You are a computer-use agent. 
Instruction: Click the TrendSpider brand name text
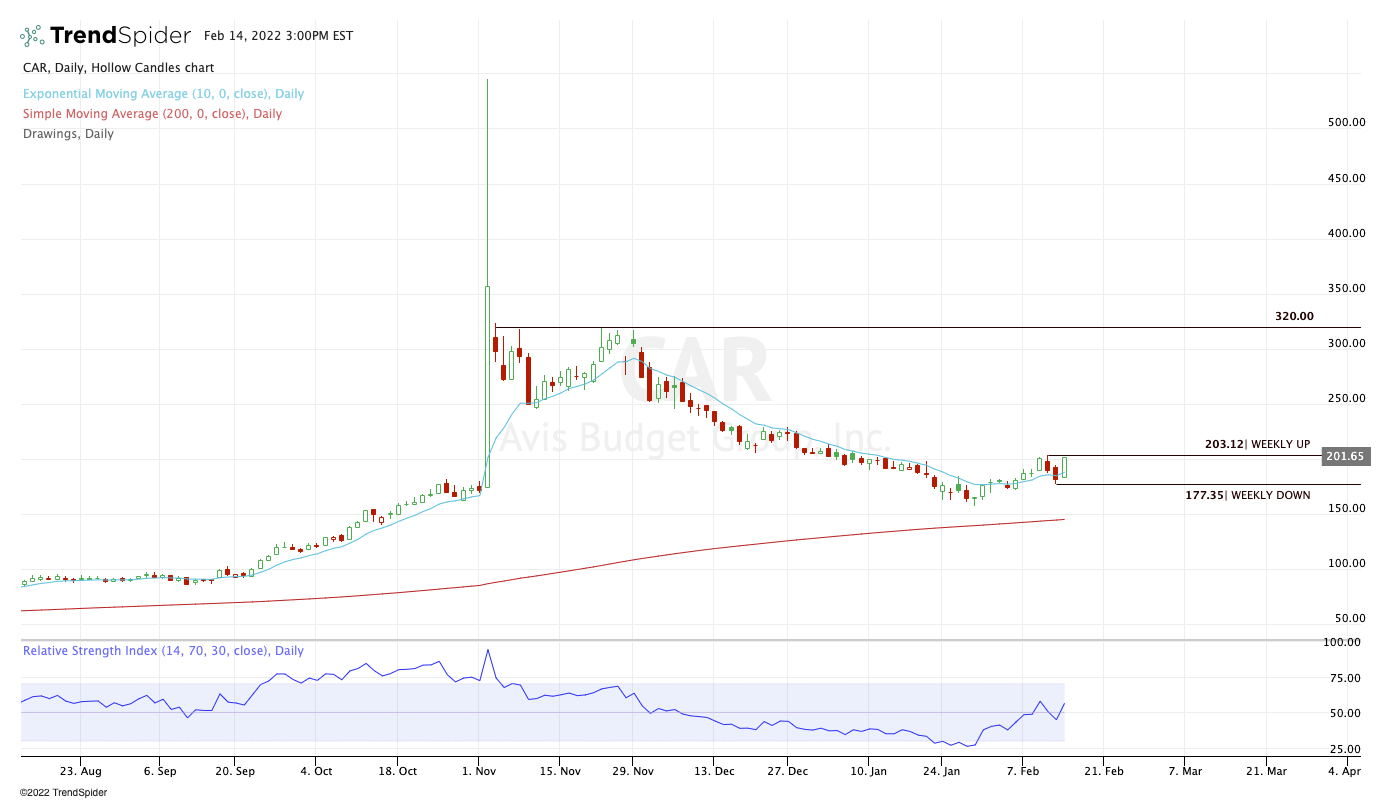click(x=120, y=36)
